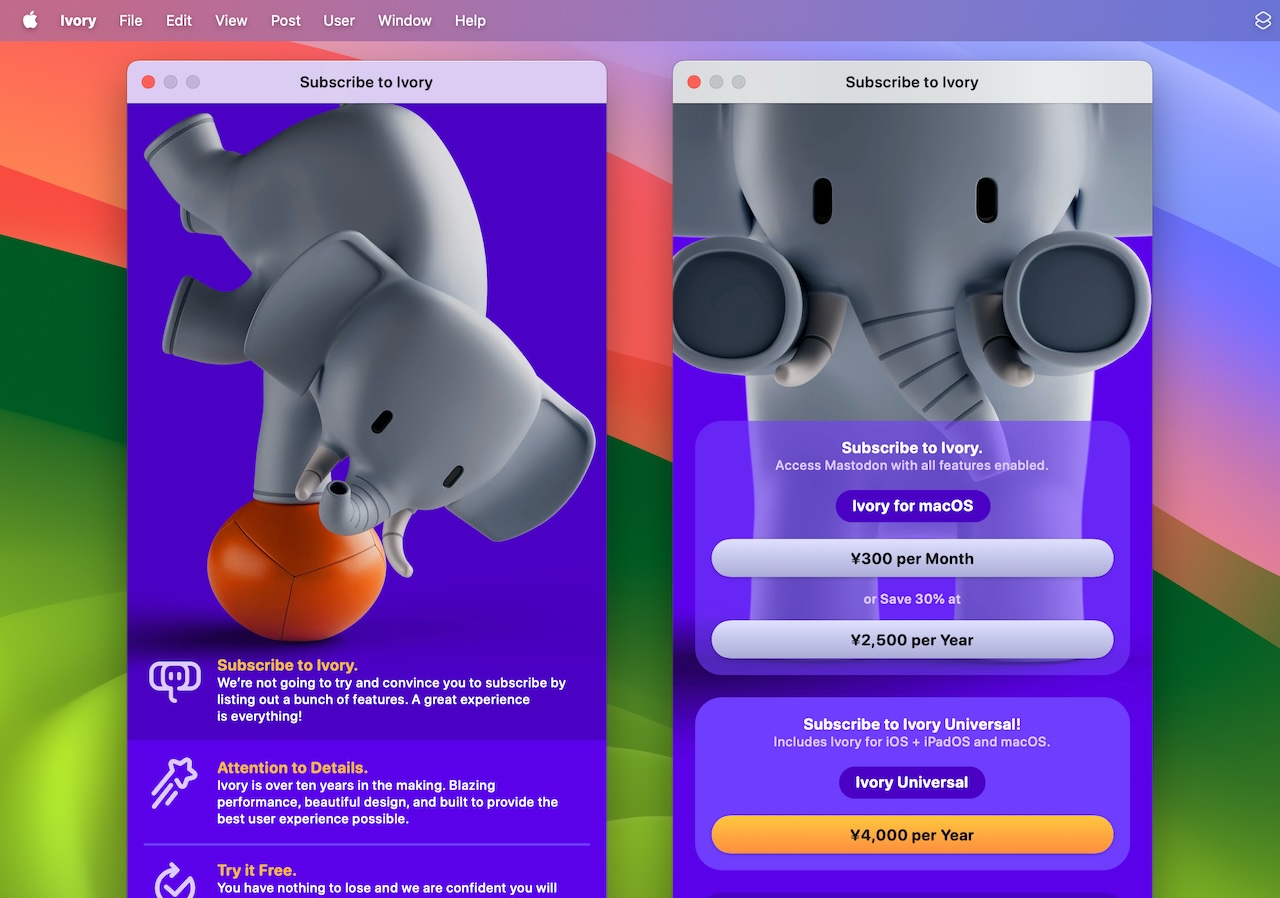Choose the ¥300 per Month subscription

tap(912, 558)
